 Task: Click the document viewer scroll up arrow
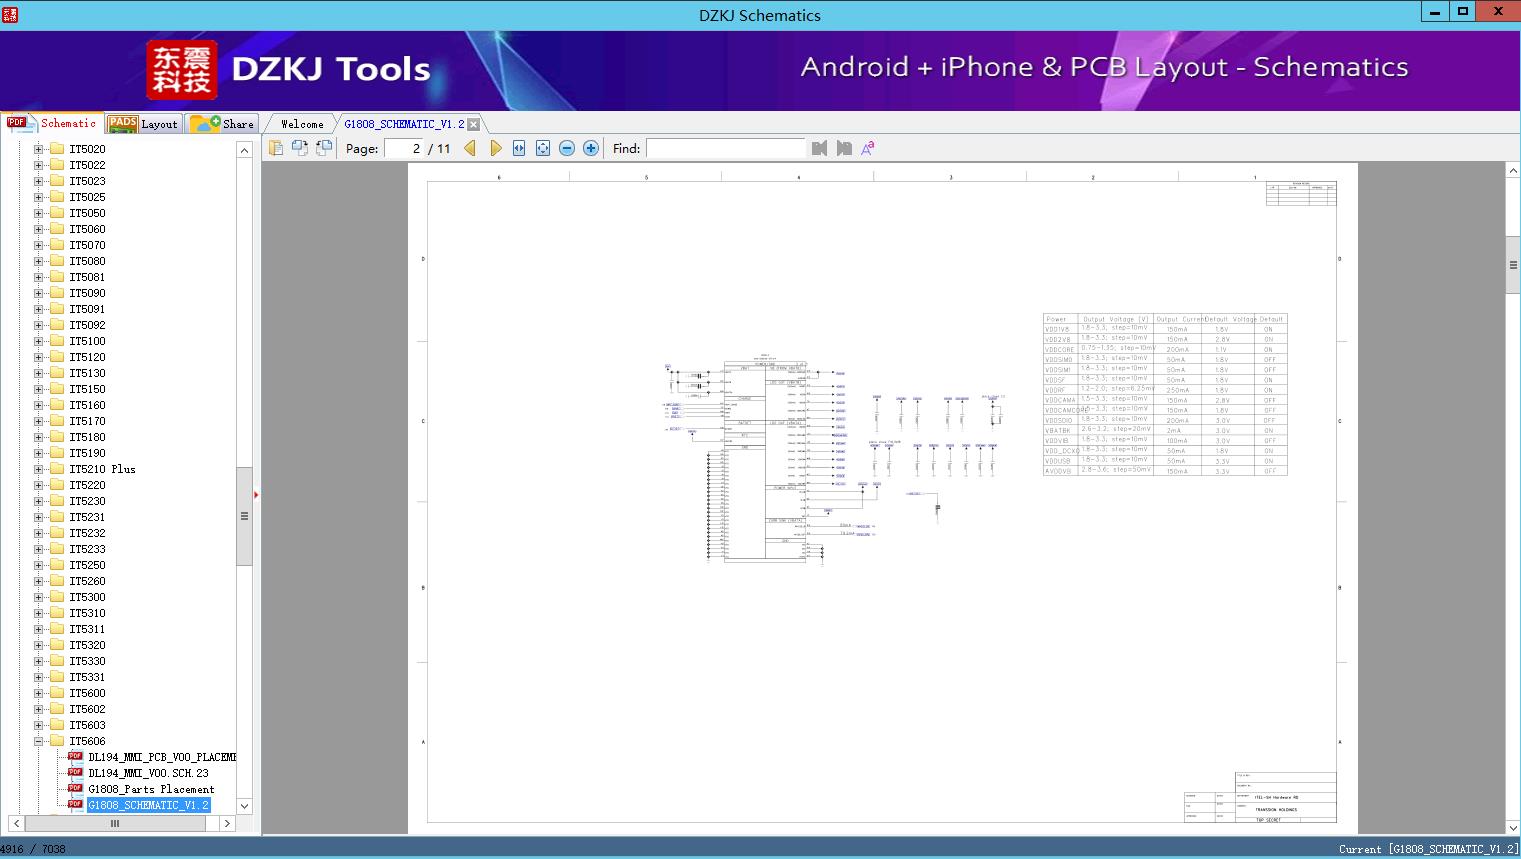[1513, 171]
